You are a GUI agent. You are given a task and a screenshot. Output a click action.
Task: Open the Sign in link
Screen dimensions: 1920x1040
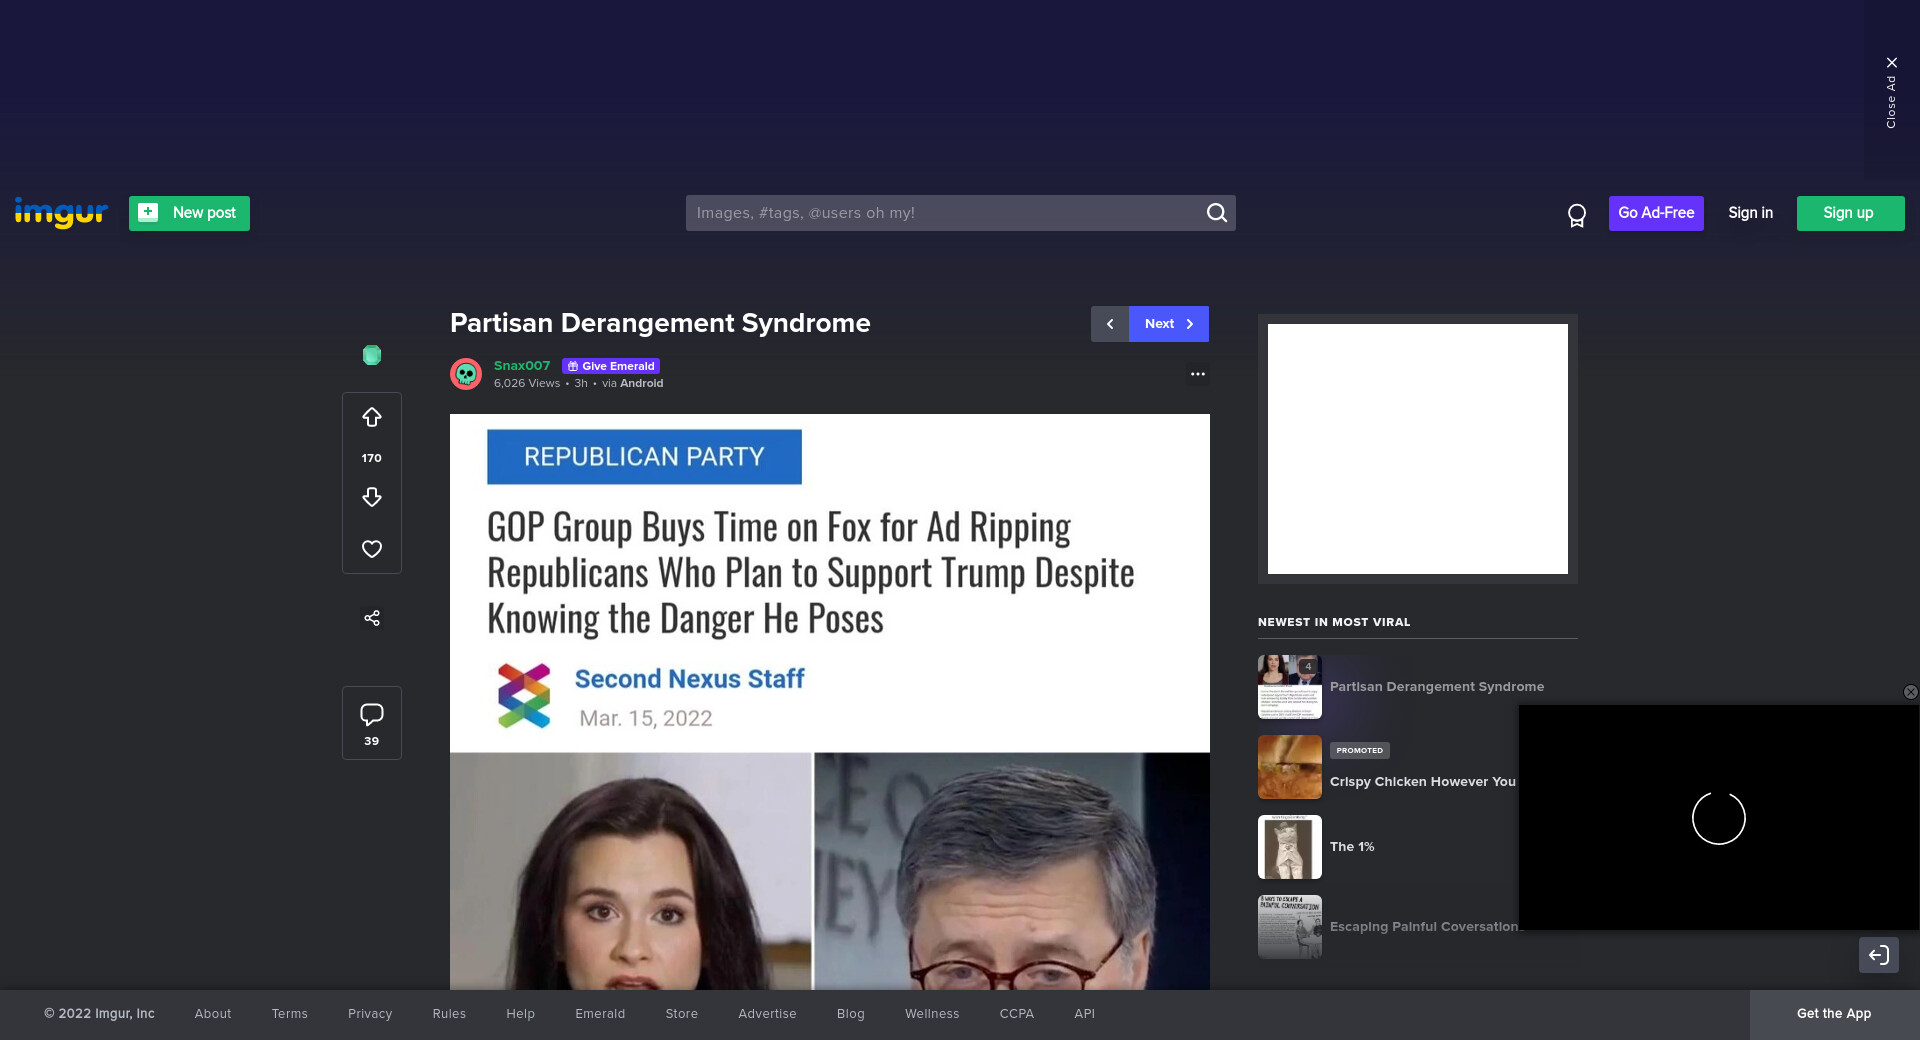(1750, 213)
